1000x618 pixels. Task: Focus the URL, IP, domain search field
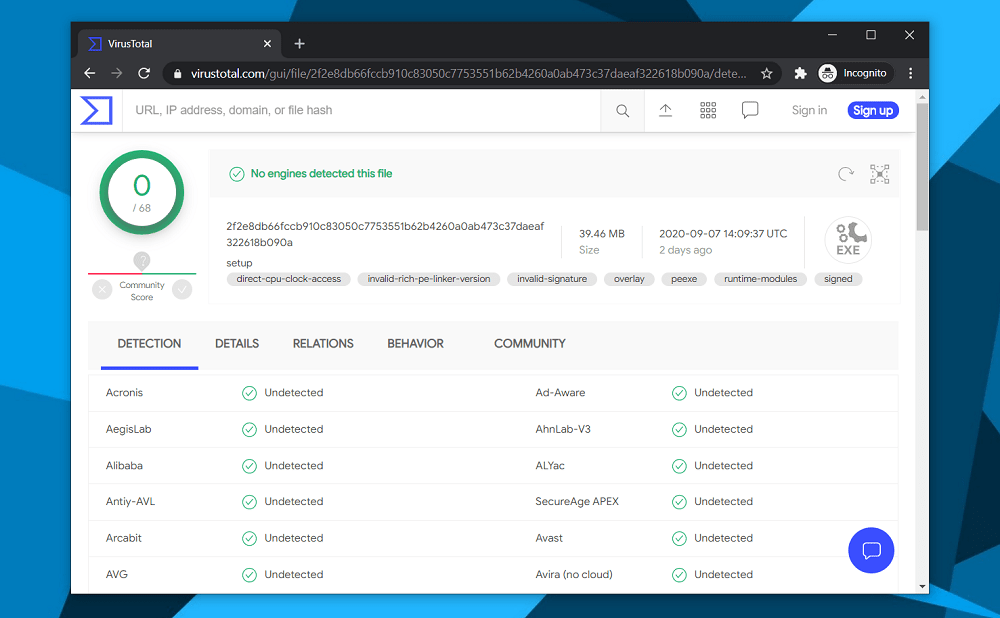[361, 110]
